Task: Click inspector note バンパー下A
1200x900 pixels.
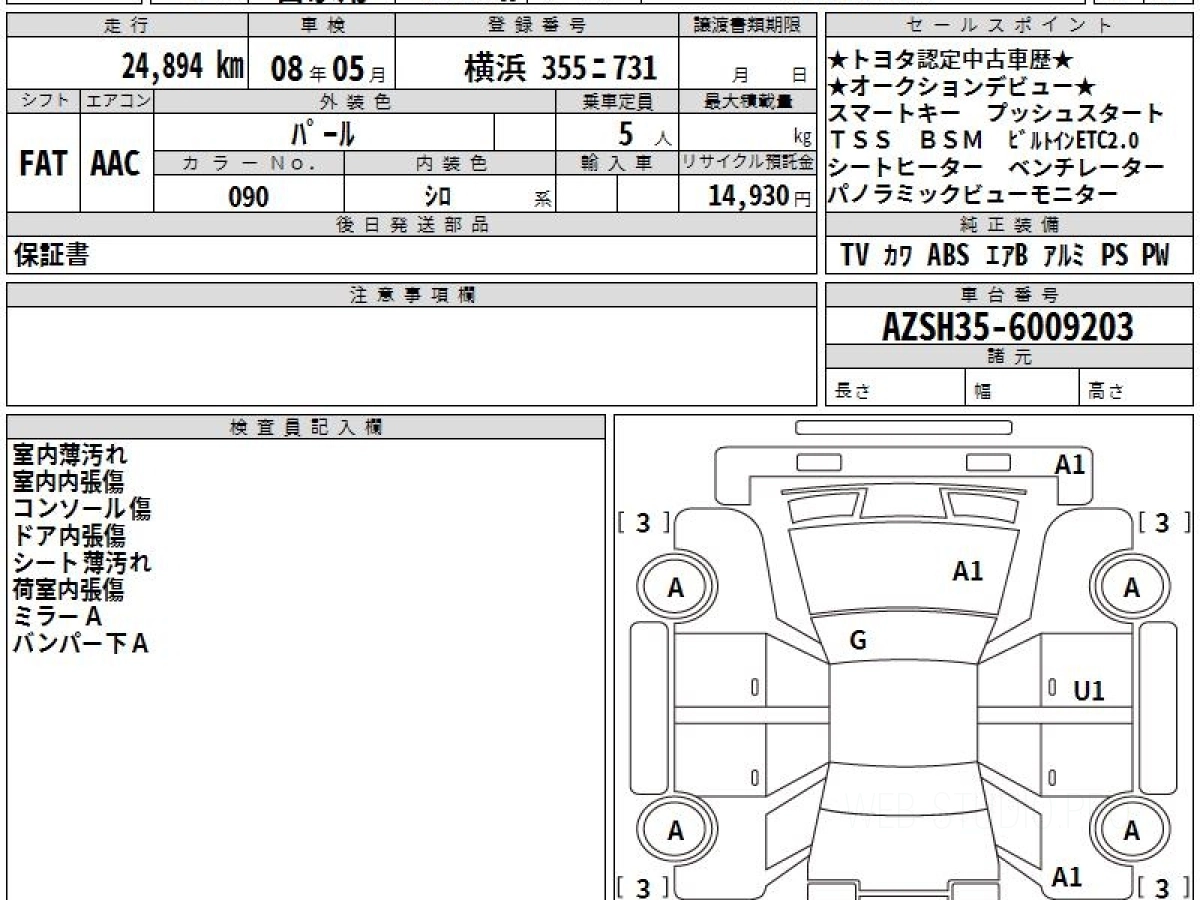Action: click(x=80, y=644)
